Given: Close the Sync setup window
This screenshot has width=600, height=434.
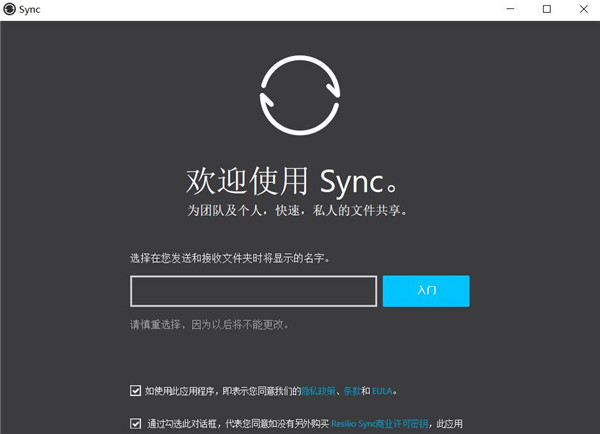Looking at the screenshot, I should pos(581,10).
